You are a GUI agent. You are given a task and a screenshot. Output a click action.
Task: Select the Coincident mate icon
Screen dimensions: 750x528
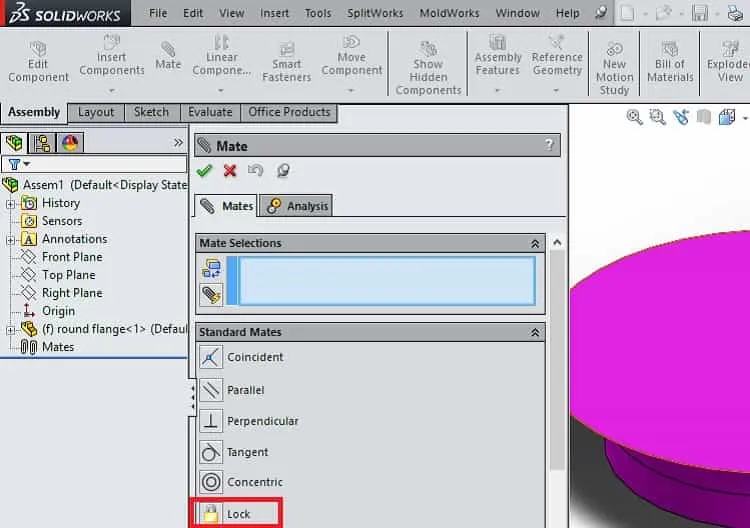pos(211,357)
